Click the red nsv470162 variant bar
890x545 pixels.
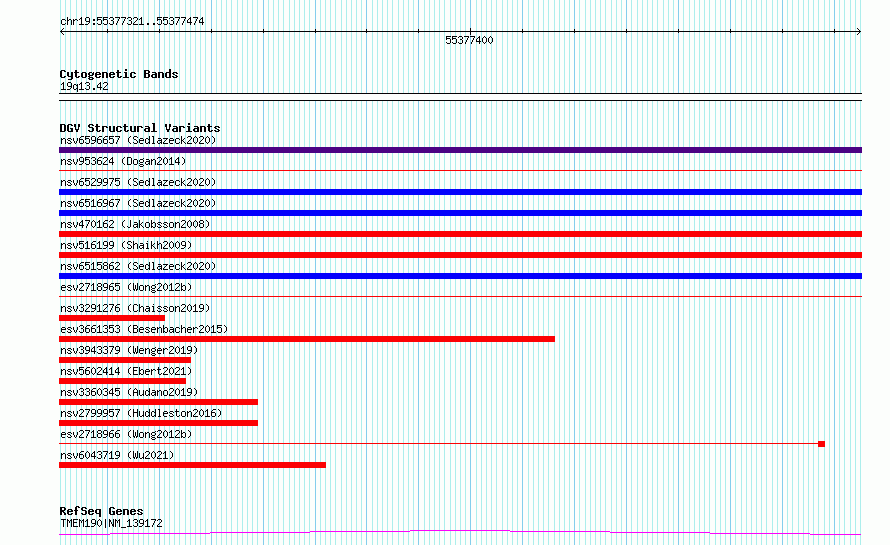(460, 234)
